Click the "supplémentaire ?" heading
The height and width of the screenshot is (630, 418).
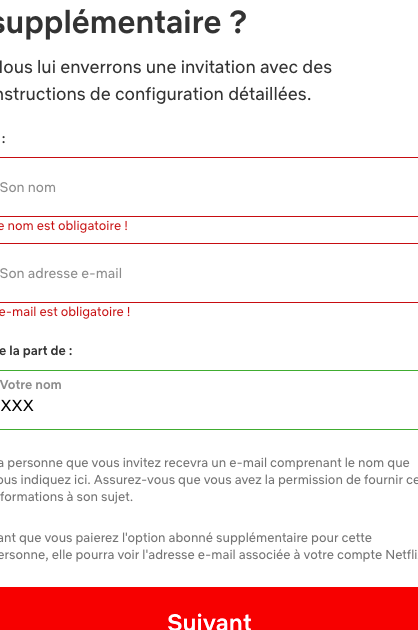coord(122,22)
